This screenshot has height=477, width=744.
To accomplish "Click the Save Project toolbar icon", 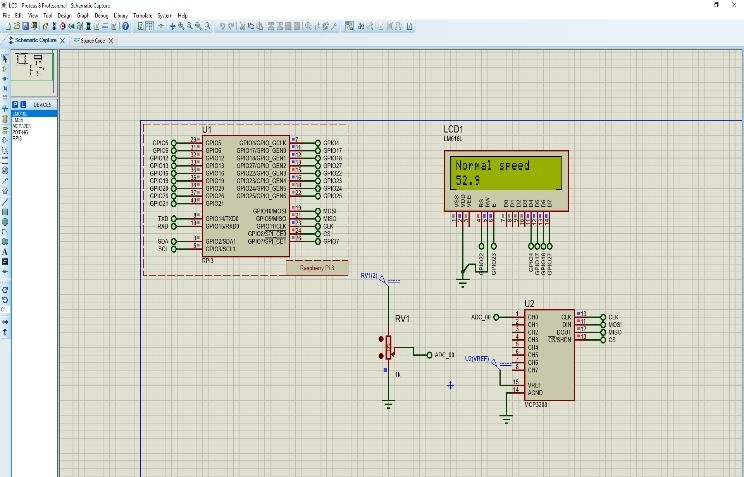I will tap(23, 26).
